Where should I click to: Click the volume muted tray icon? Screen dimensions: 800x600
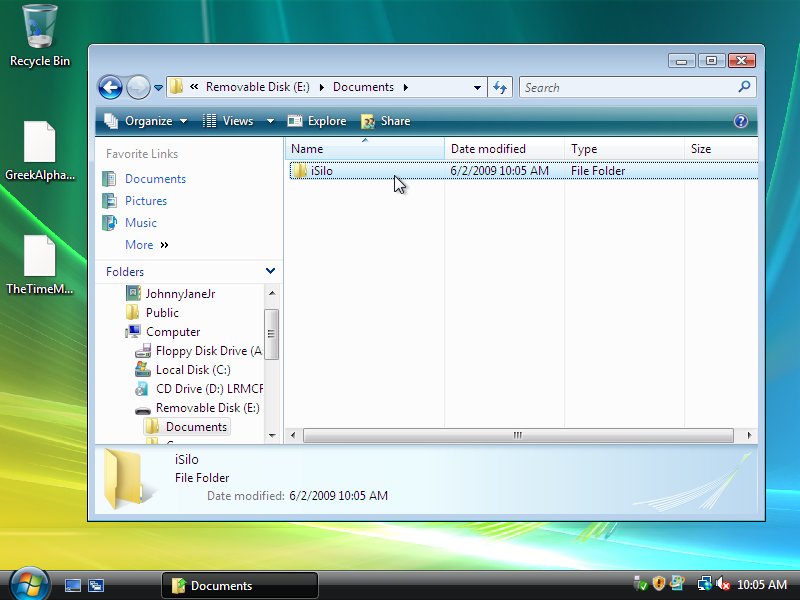point(723,585)
